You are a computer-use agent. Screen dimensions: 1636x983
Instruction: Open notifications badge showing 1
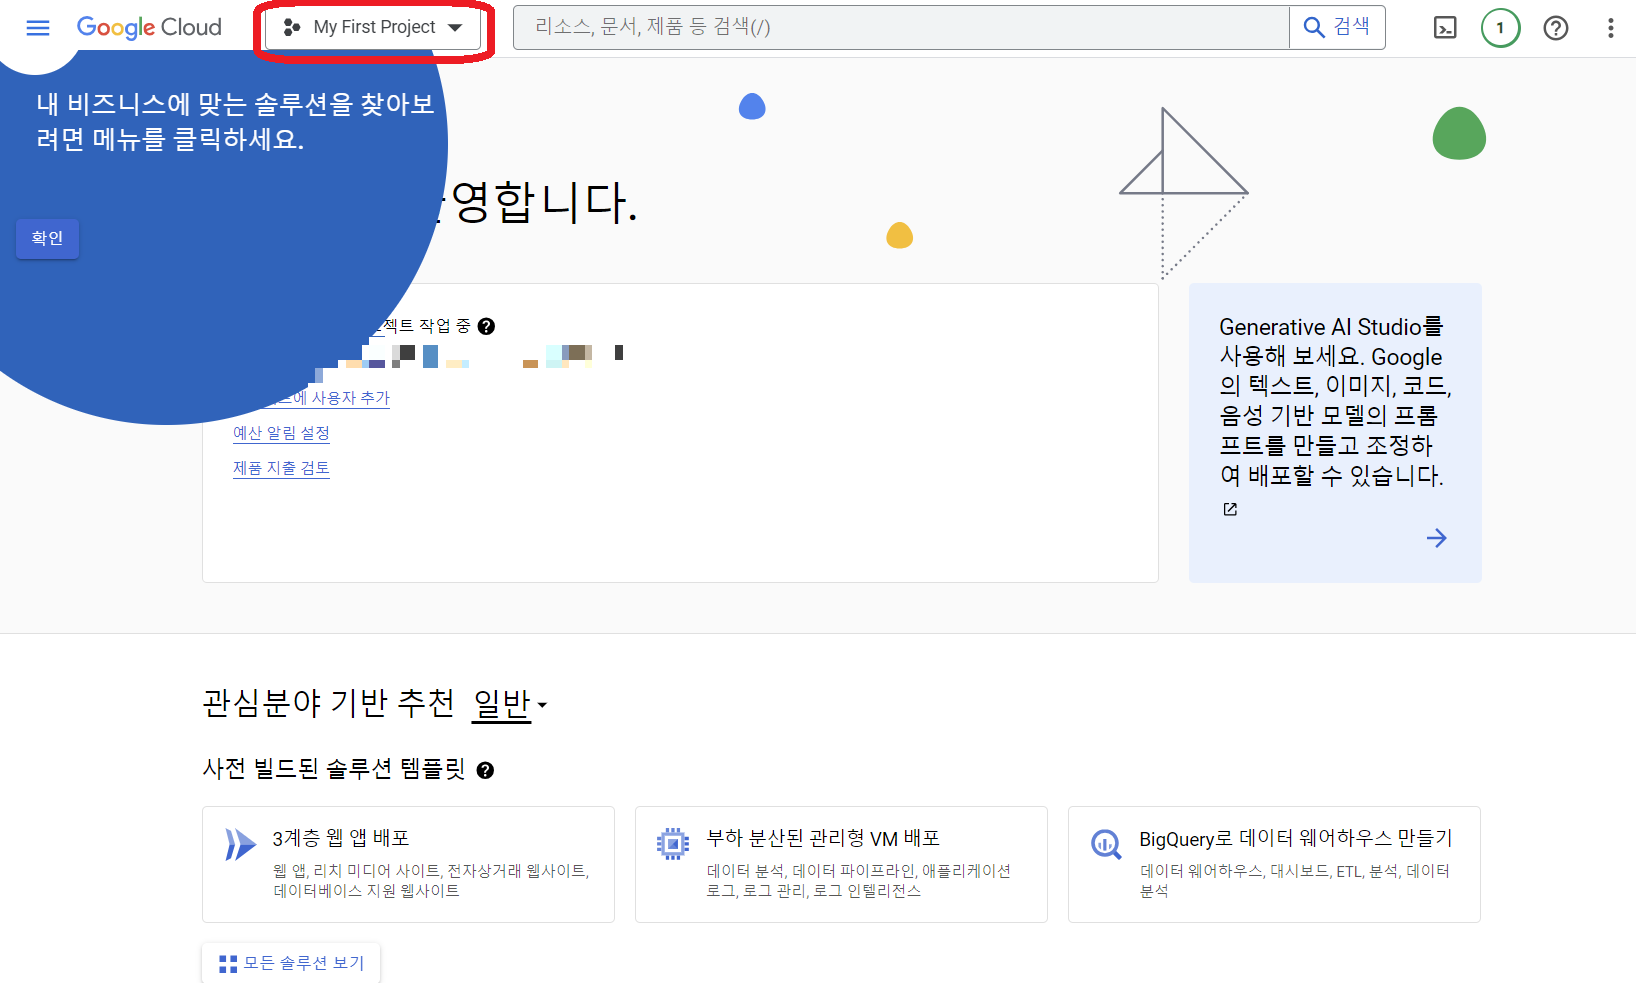(x=1500, y=28)
